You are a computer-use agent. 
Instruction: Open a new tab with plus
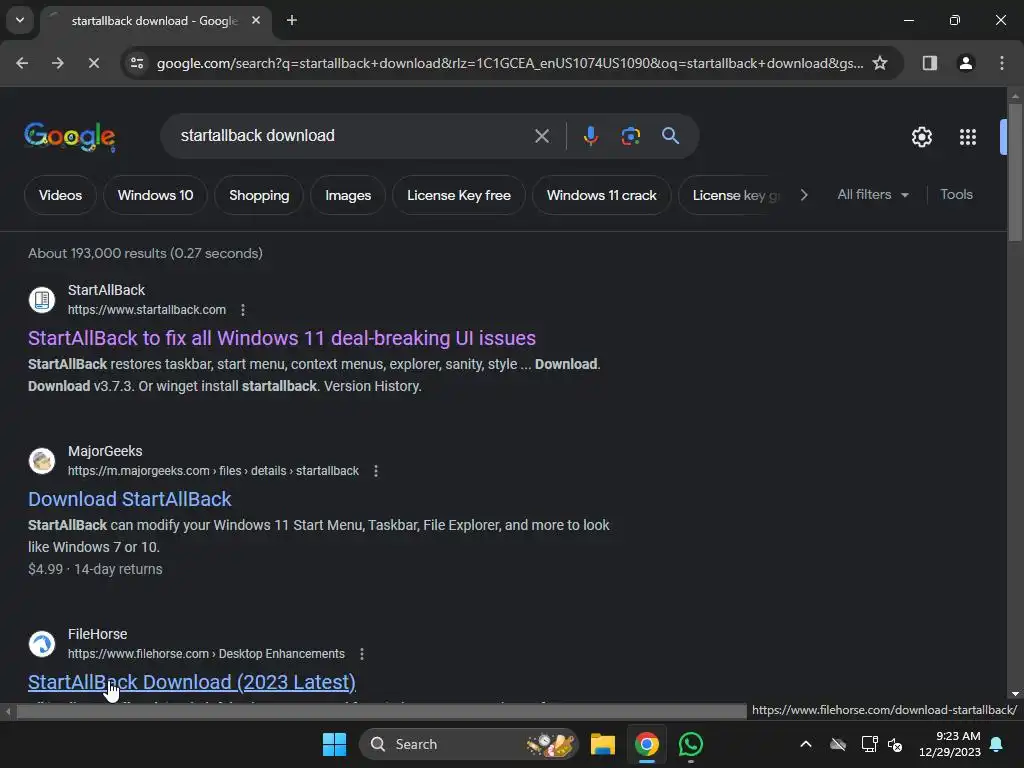coord(292,20)
